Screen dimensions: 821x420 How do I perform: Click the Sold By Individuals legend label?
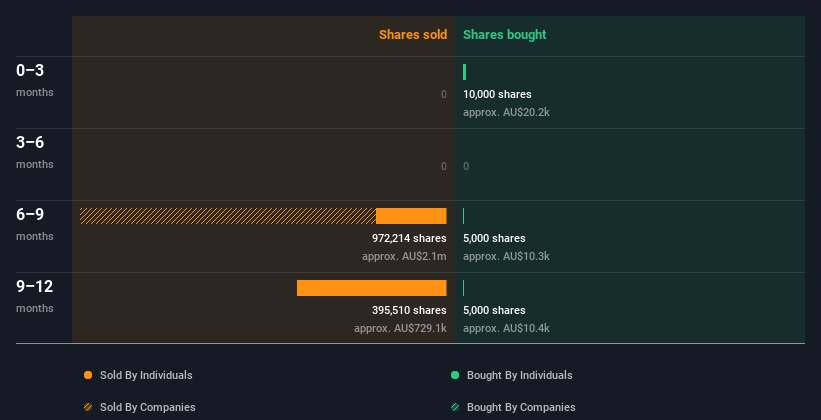coord(146,375)
